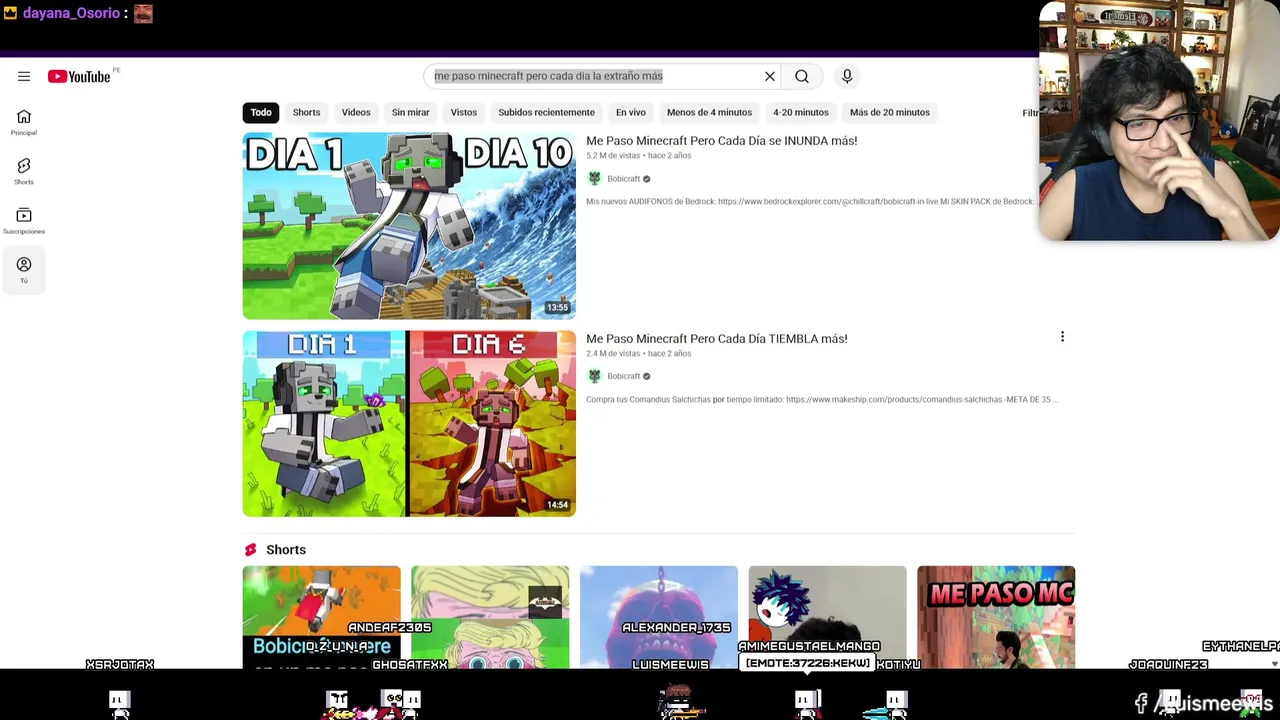Open the Filtros button
1280x720 pixels.
click(x=1030, y=113)
